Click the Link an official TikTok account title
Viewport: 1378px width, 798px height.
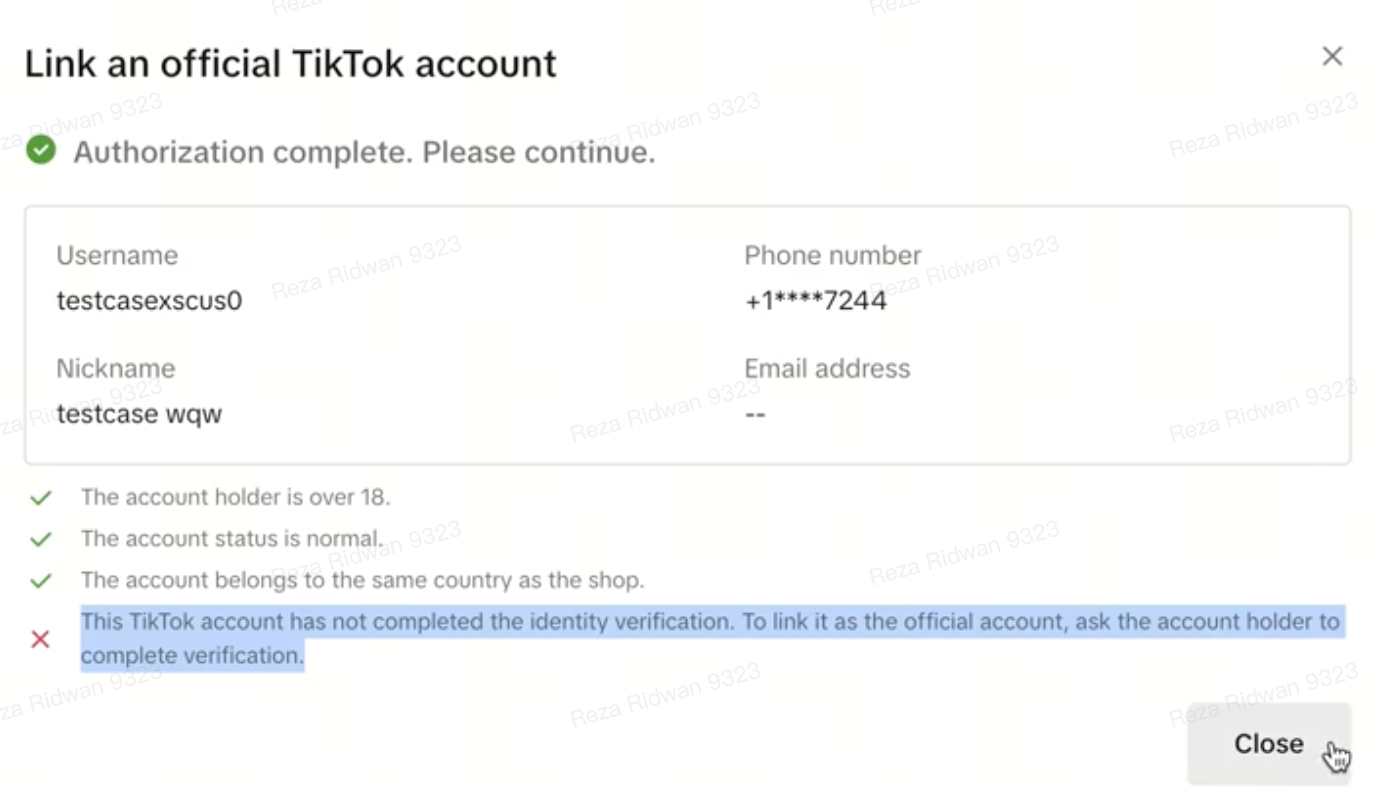point(290,64)
